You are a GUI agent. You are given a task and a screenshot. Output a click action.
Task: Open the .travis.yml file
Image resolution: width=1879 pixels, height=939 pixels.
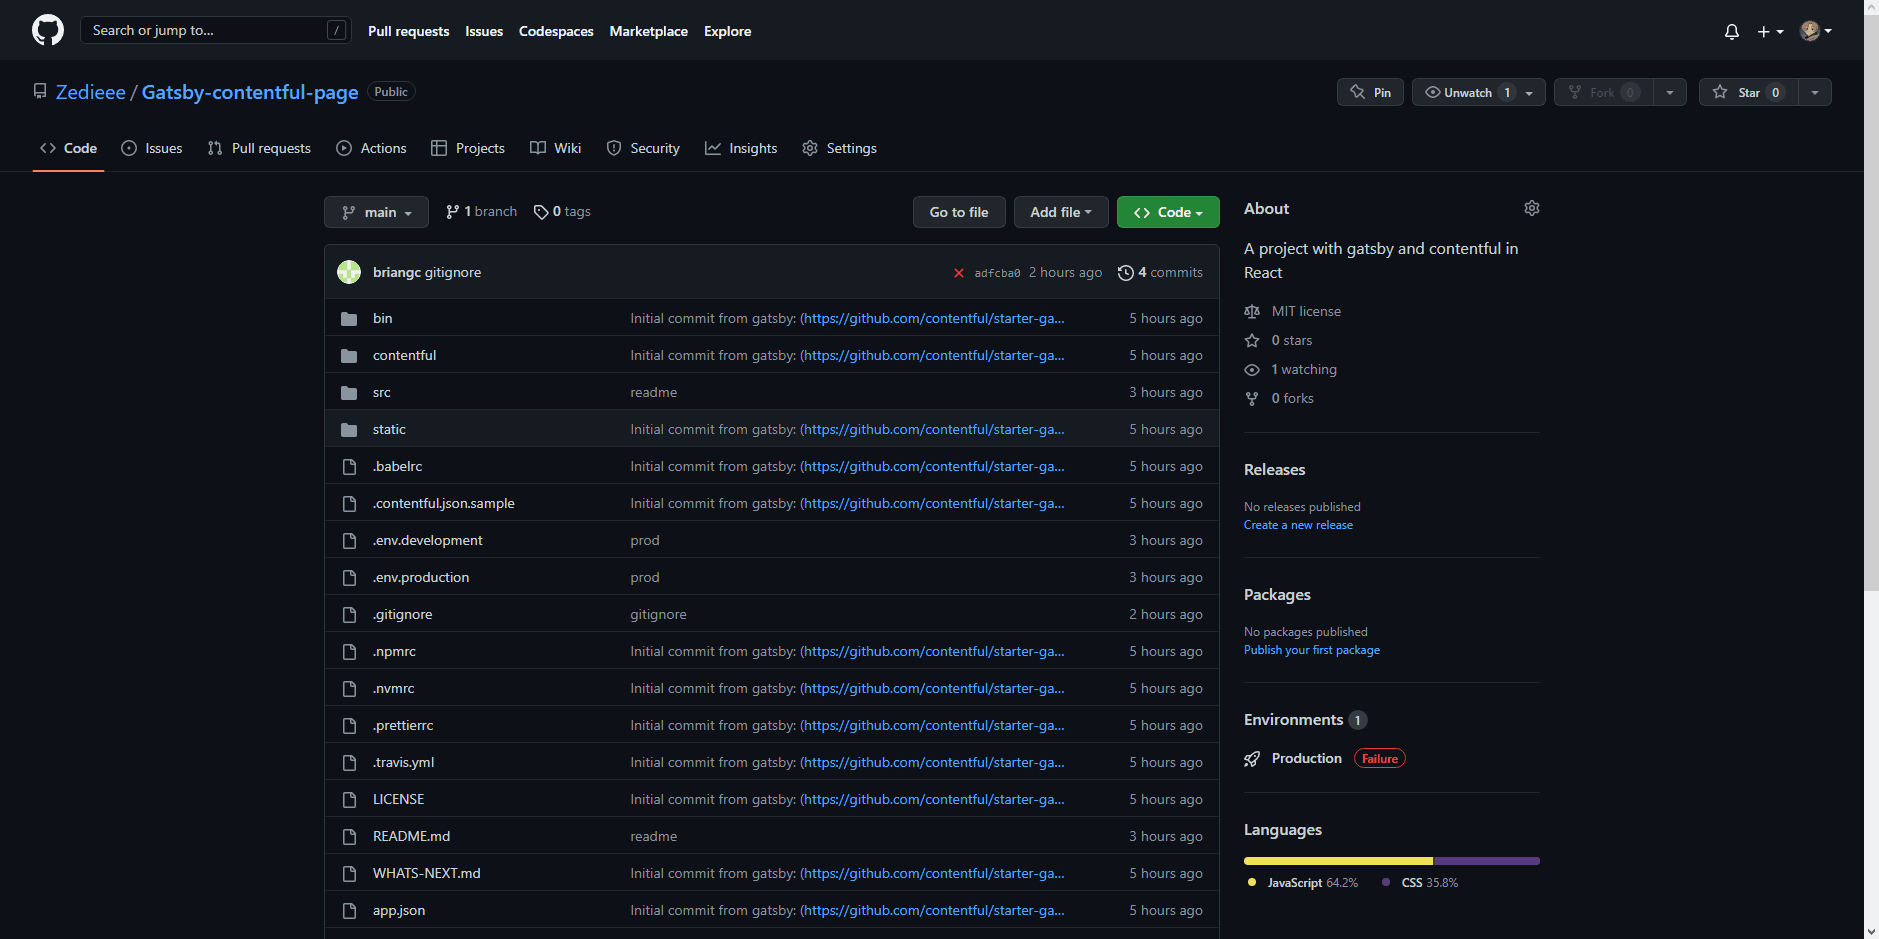click(404, 763)
